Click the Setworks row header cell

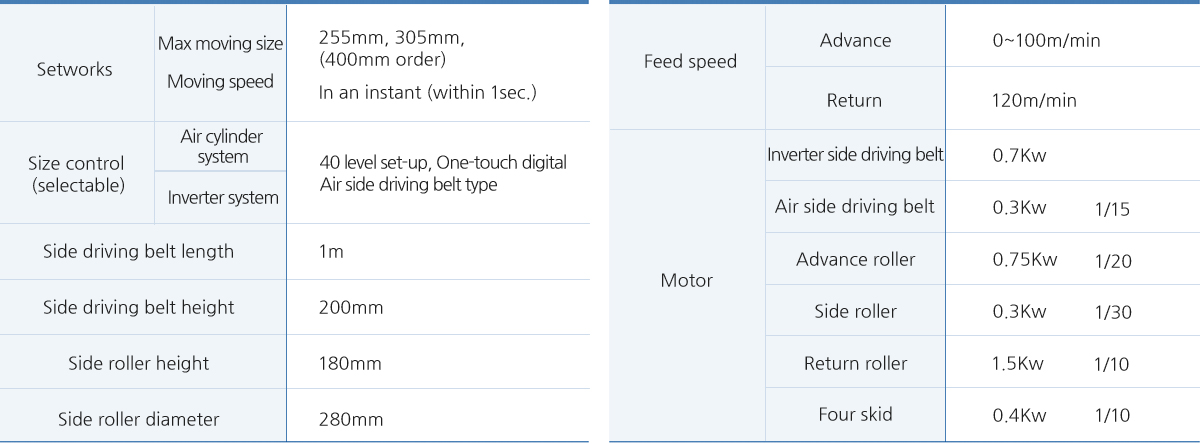click(x=74, y=70)
